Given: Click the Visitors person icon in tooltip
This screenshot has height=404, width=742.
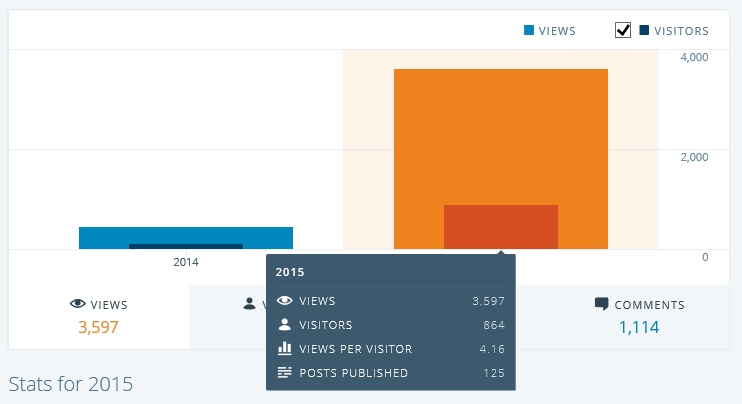Looking at the screenshot, I should (x=284, y=325).
